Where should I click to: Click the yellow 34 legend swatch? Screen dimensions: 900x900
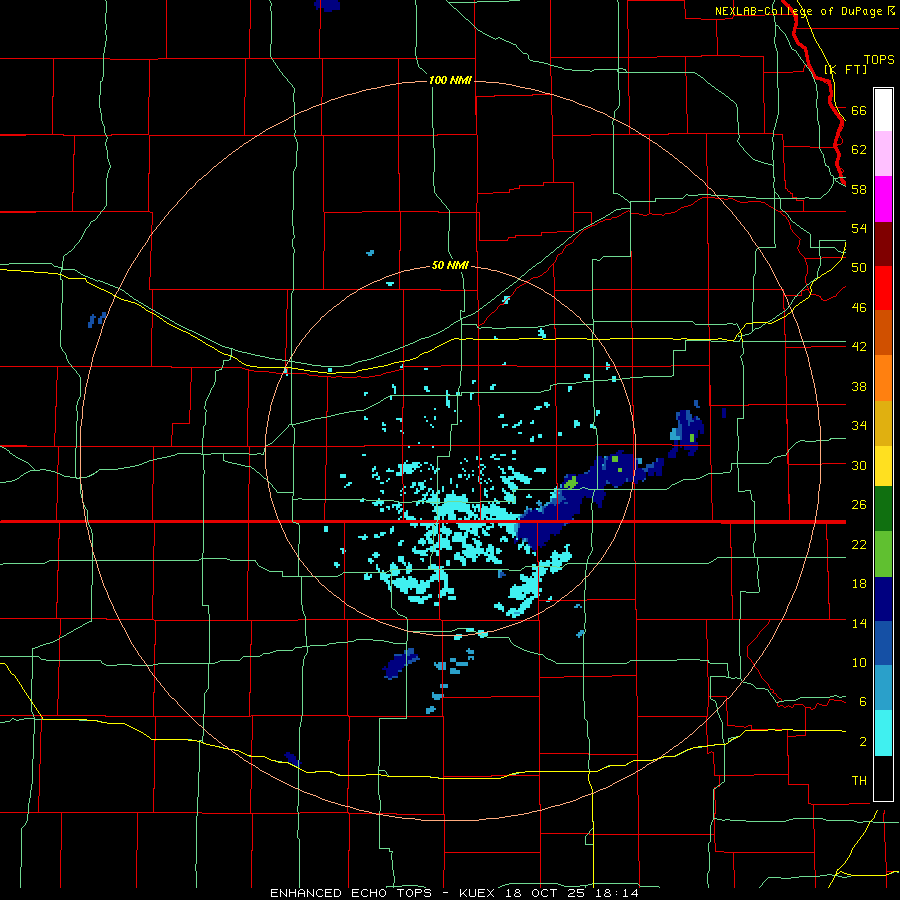(x=883, y=465)
